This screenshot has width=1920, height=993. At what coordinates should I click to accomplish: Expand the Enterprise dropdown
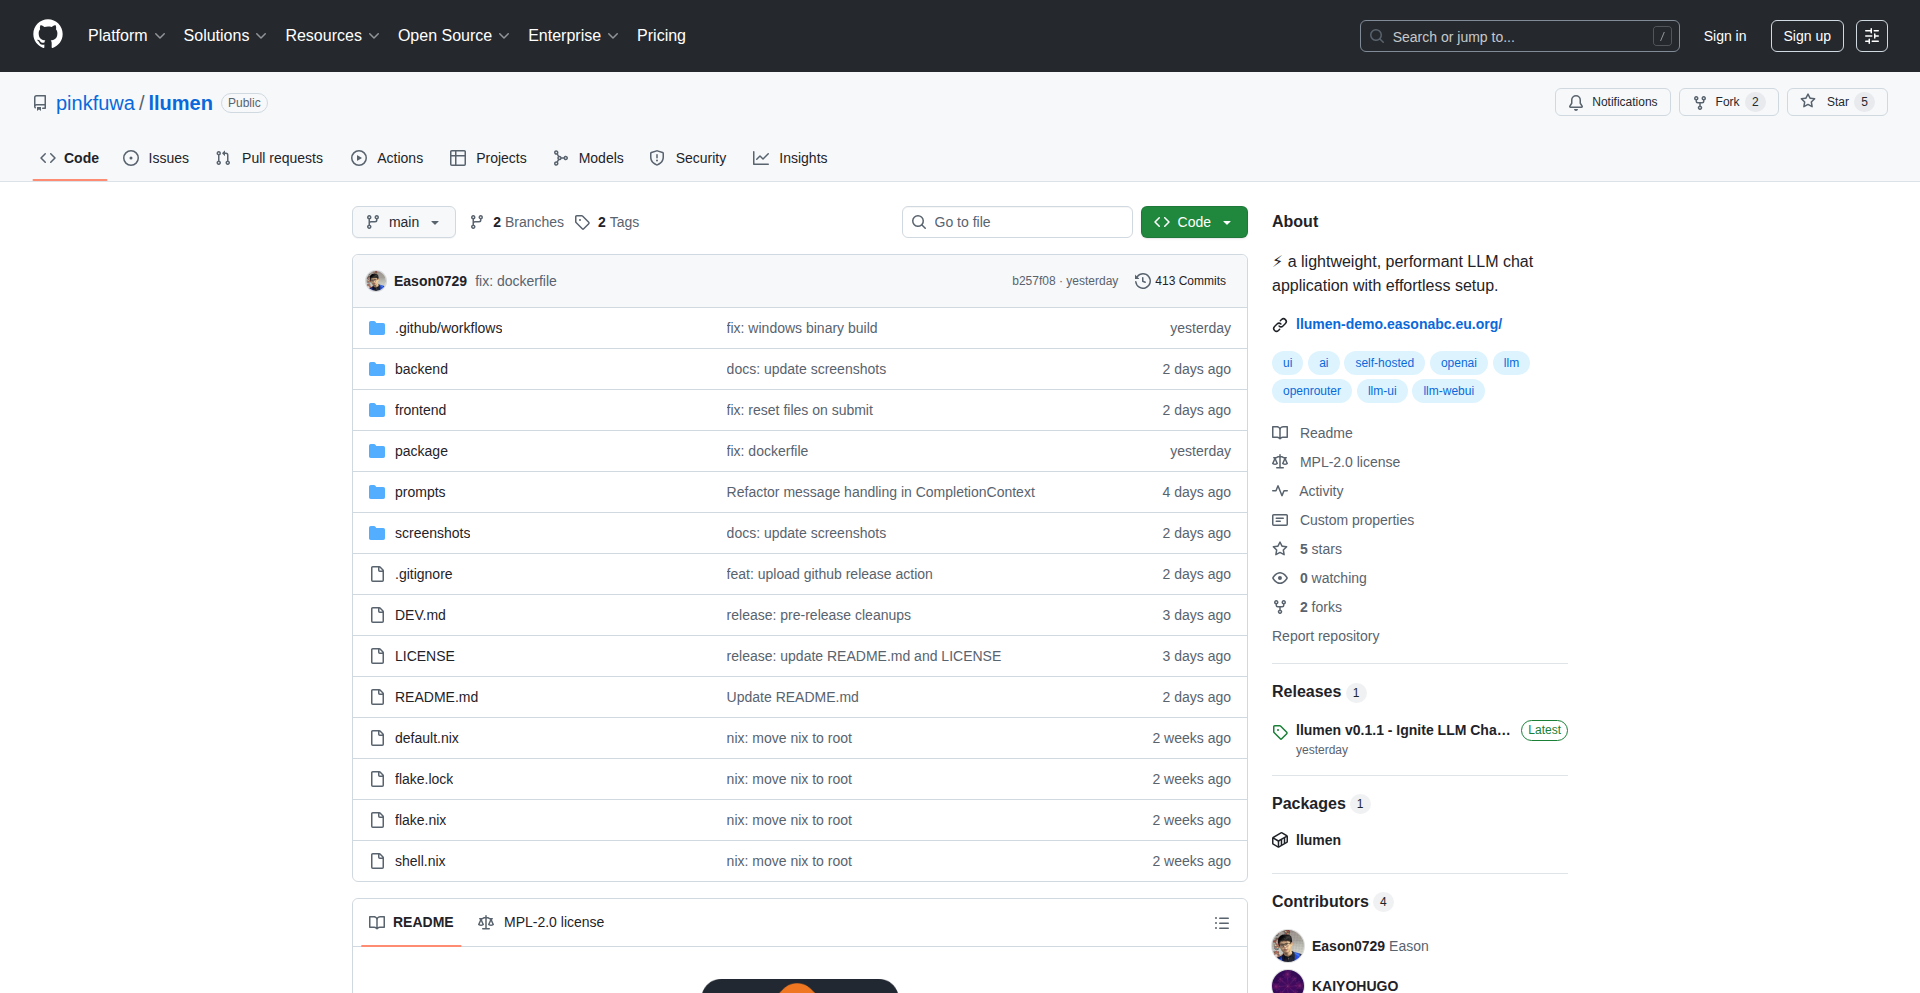(573, 36)
